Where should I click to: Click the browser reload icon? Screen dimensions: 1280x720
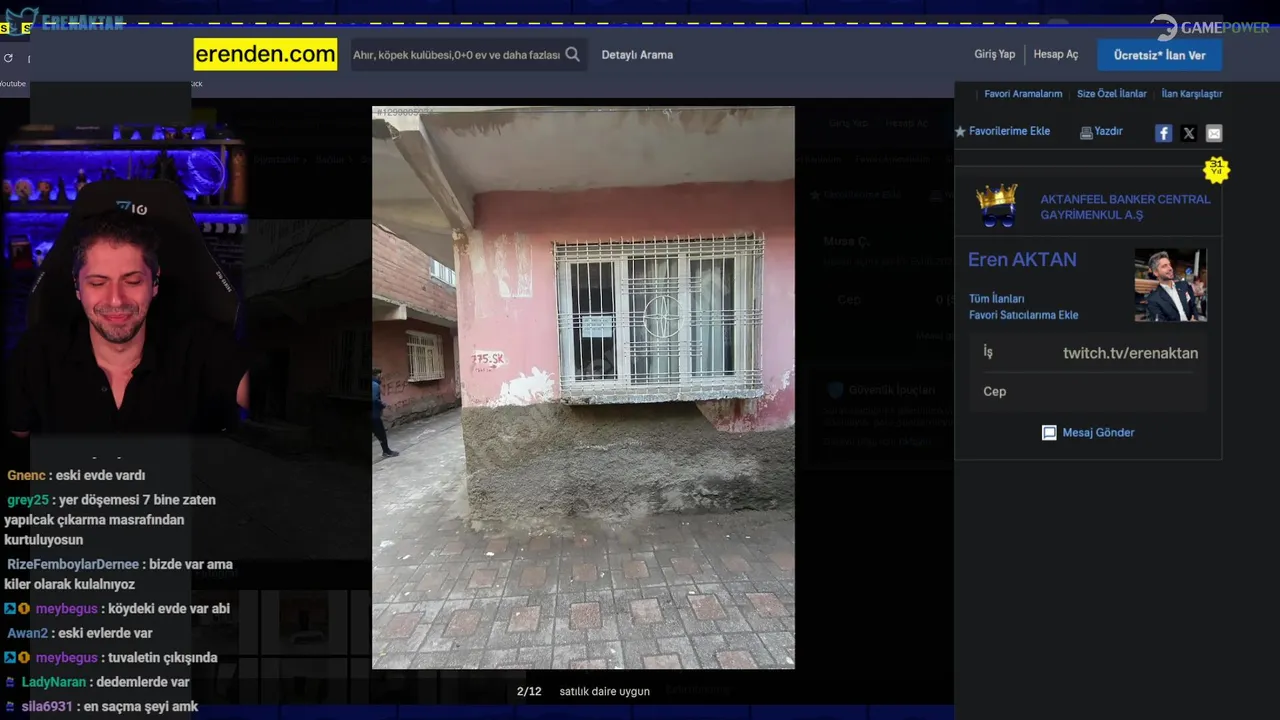click(x=8, y=59)
